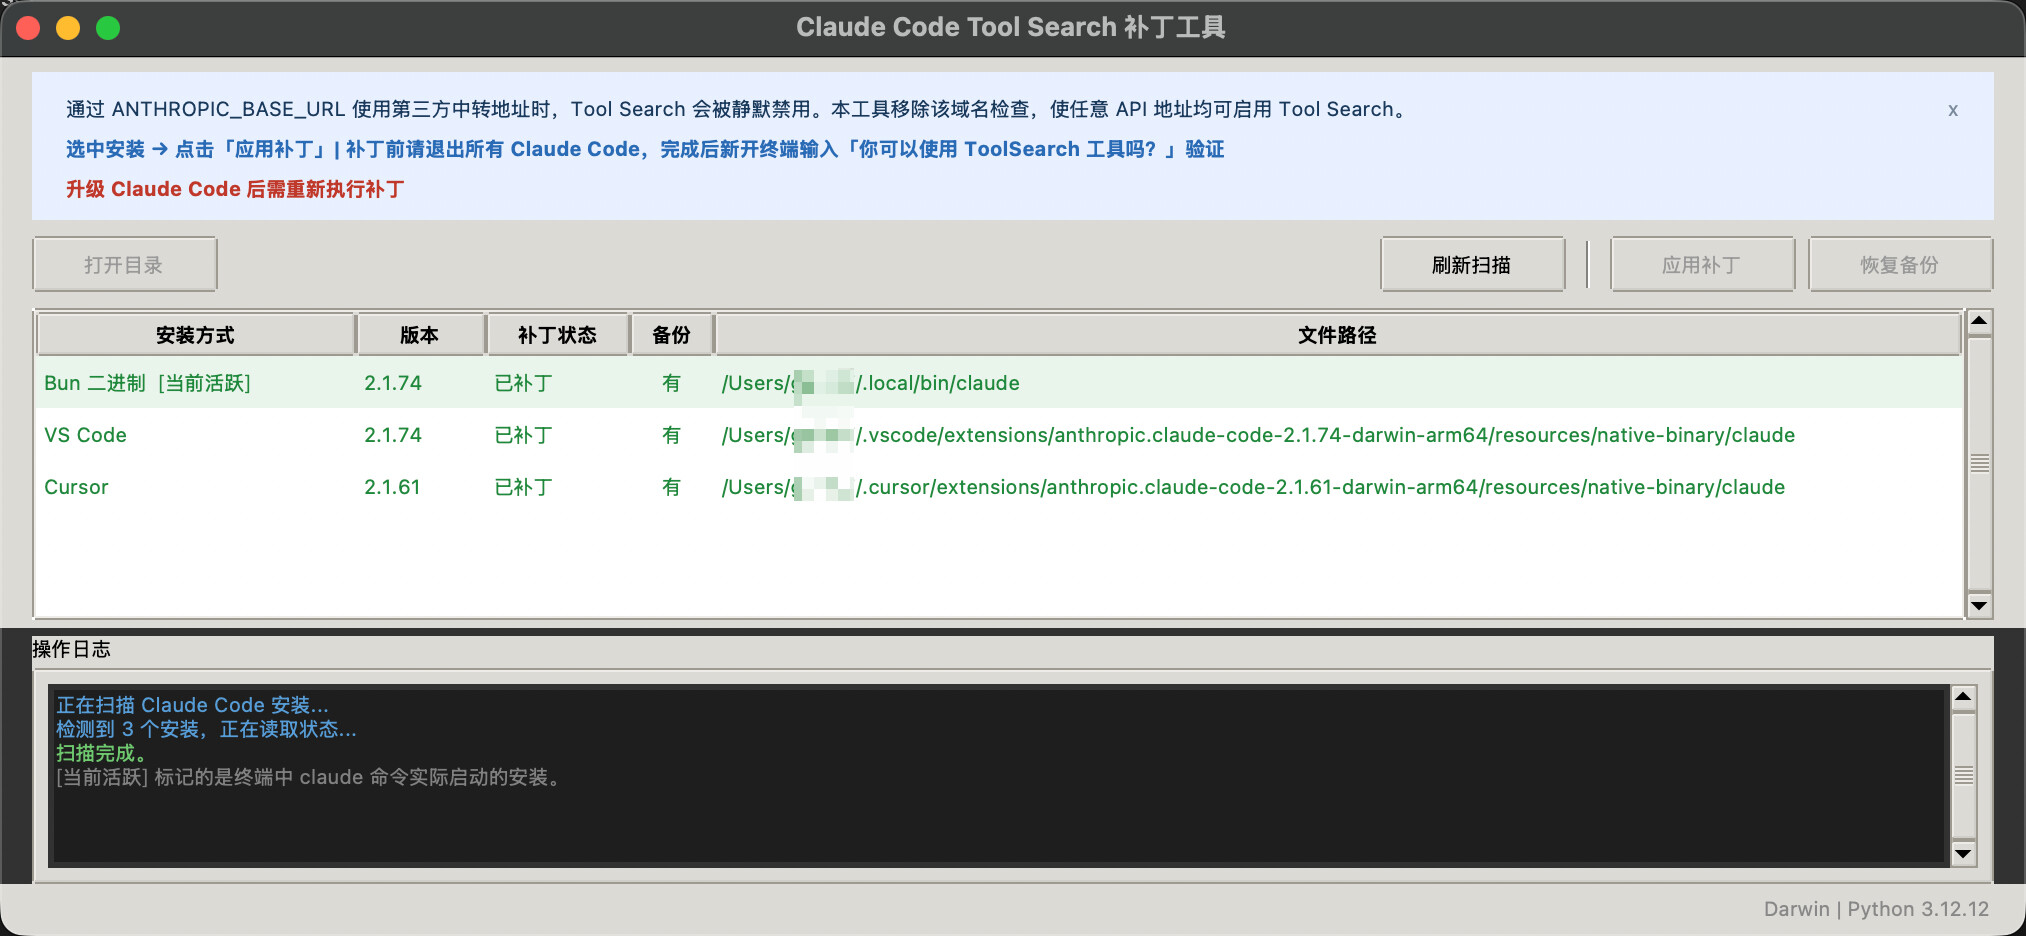Close the window with the red button
The width and height of the screenshot is (2026, 936).
point(28,28)
